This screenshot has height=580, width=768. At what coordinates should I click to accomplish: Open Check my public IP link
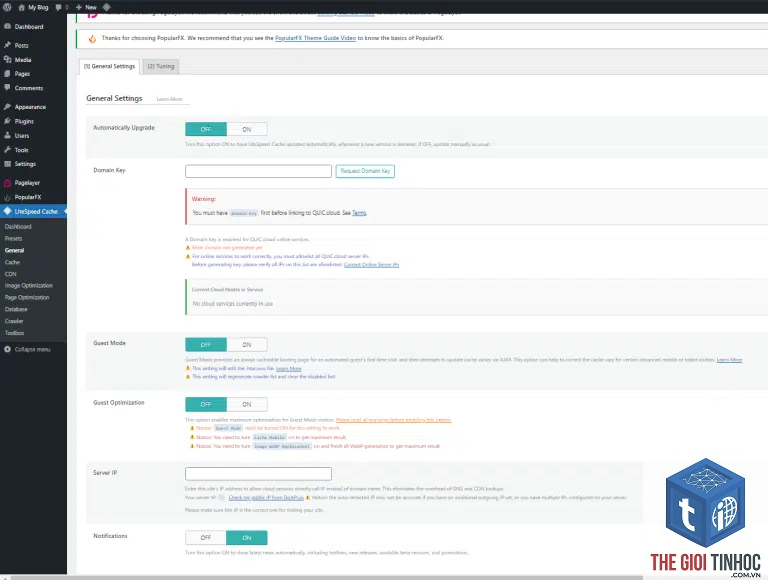266,497
